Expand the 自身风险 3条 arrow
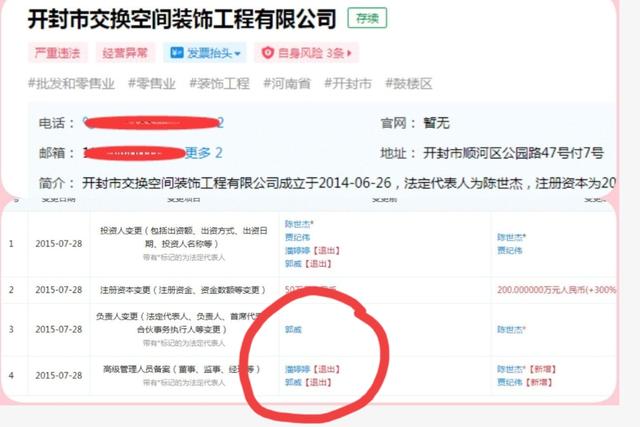This screenshot has height=427, width=640. [x=349, y=53]
